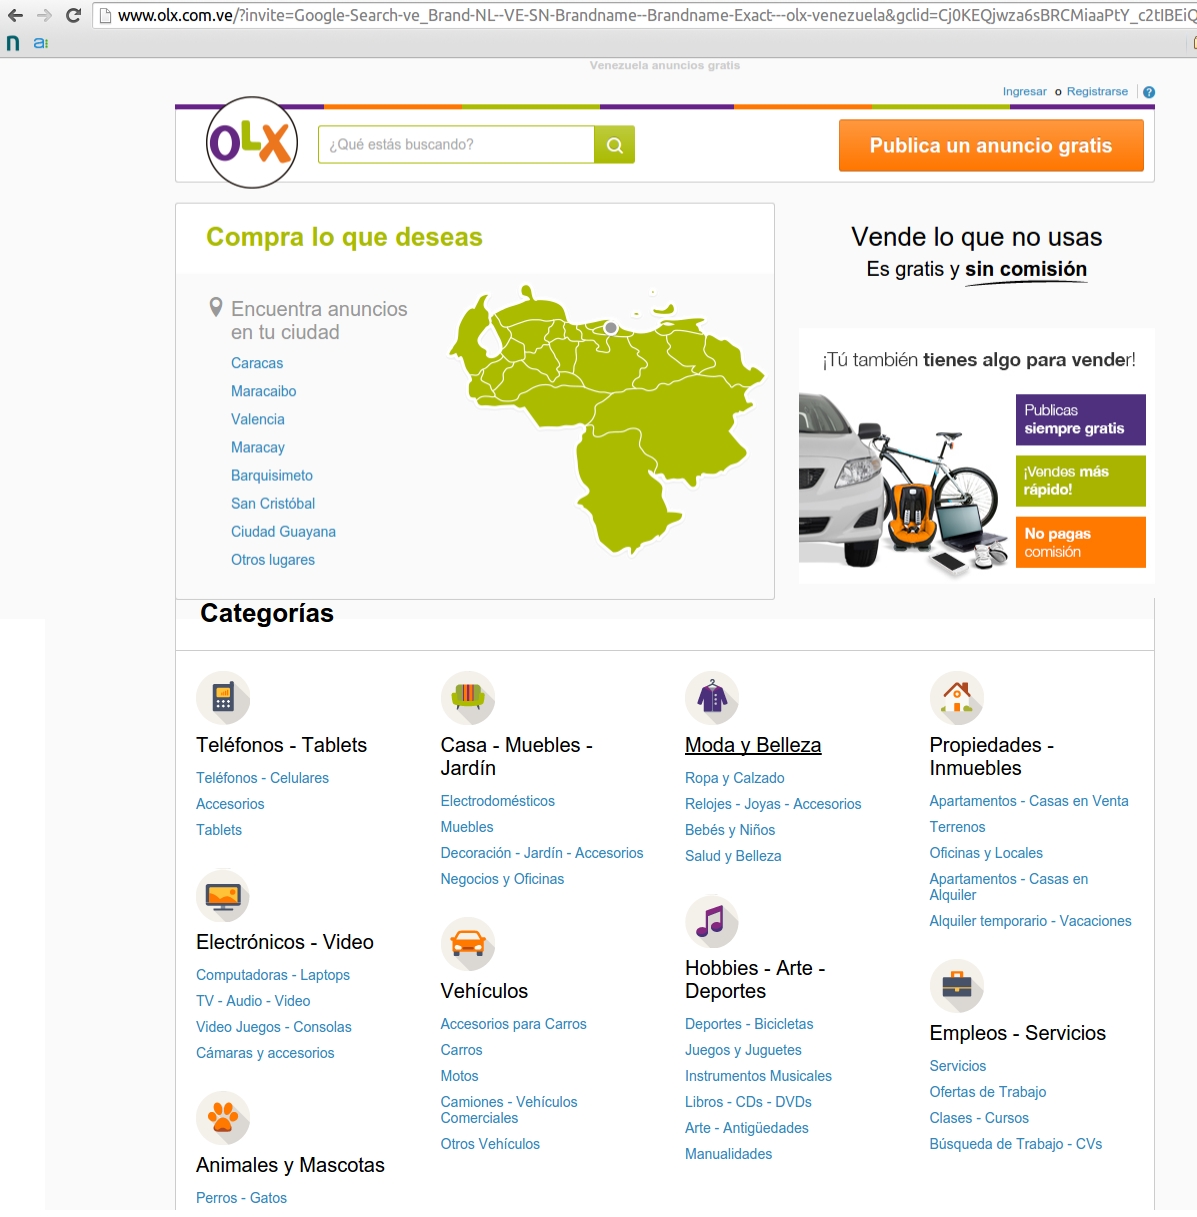Click the Hobbies music note icon
The width and height of the screenshot is (1197, 1217).
pos(712,921)
